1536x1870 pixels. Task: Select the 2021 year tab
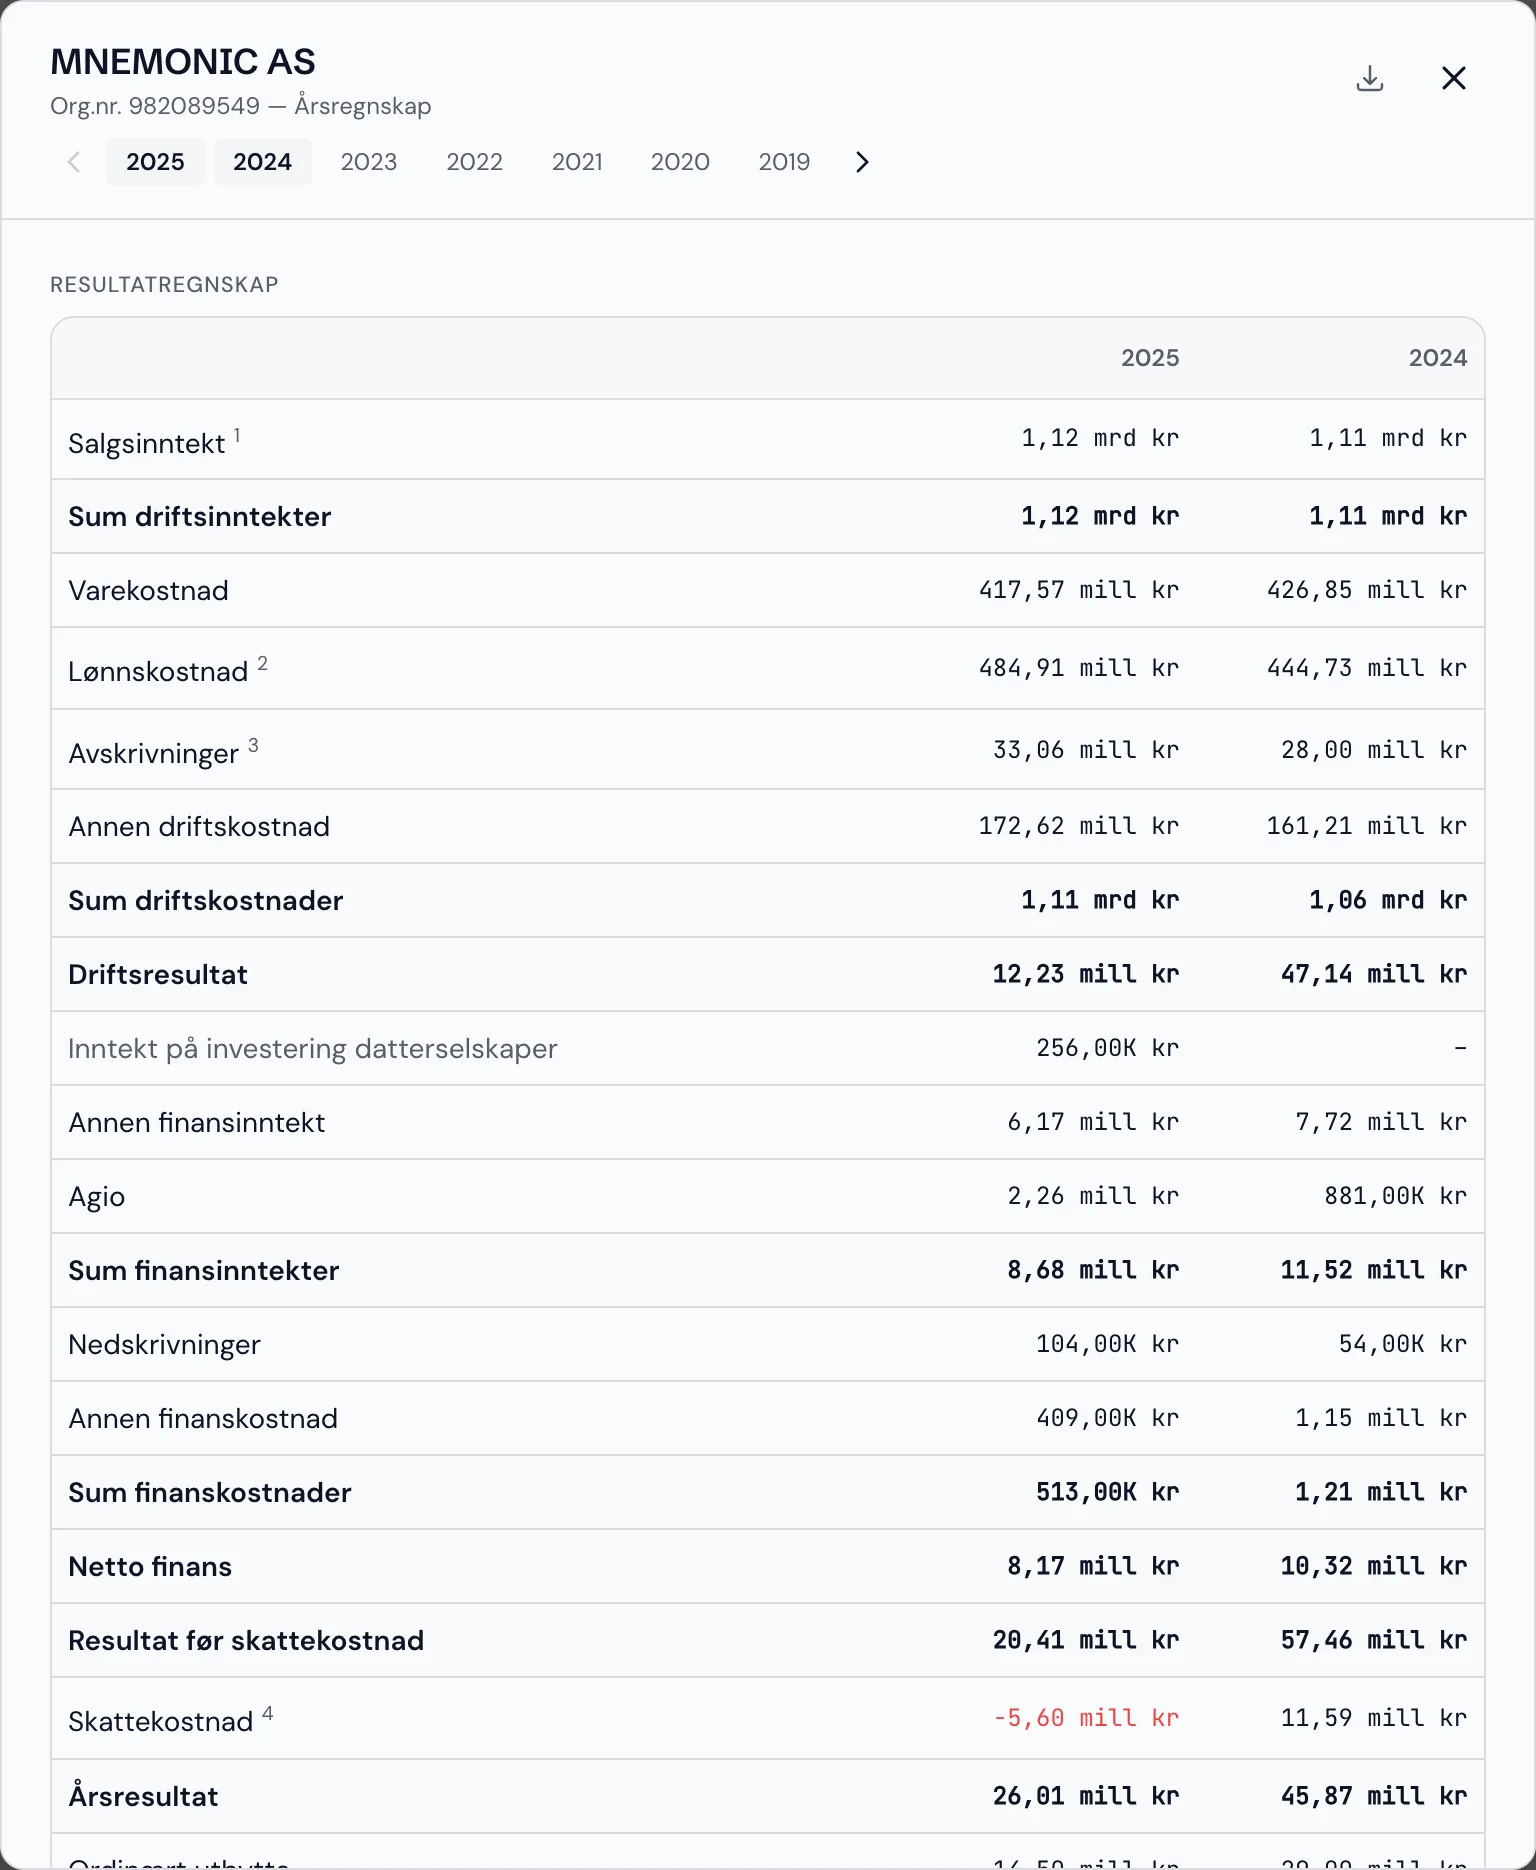(x=577, y=162)
